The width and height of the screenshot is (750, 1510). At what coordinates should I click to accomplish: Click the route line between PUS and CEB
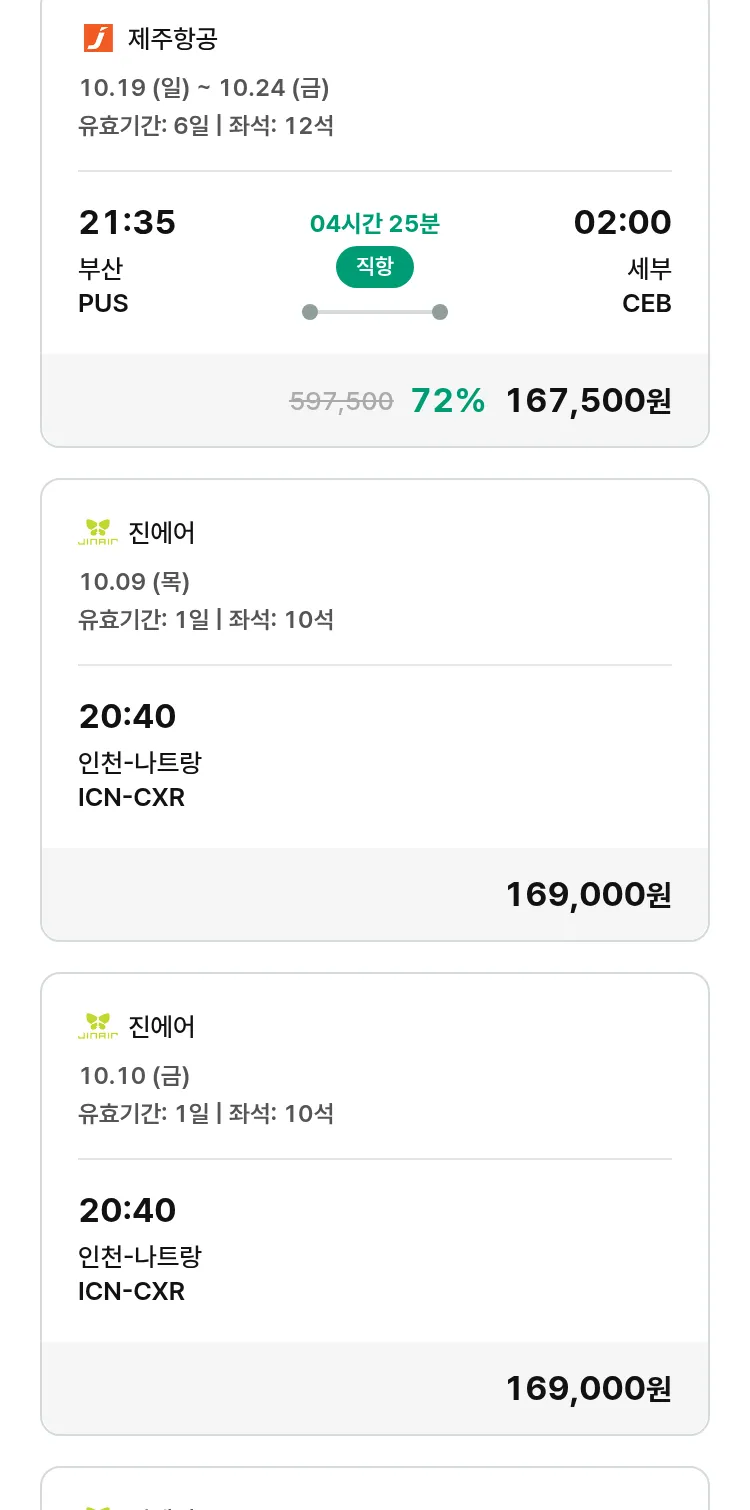click(x=374, y=312)
